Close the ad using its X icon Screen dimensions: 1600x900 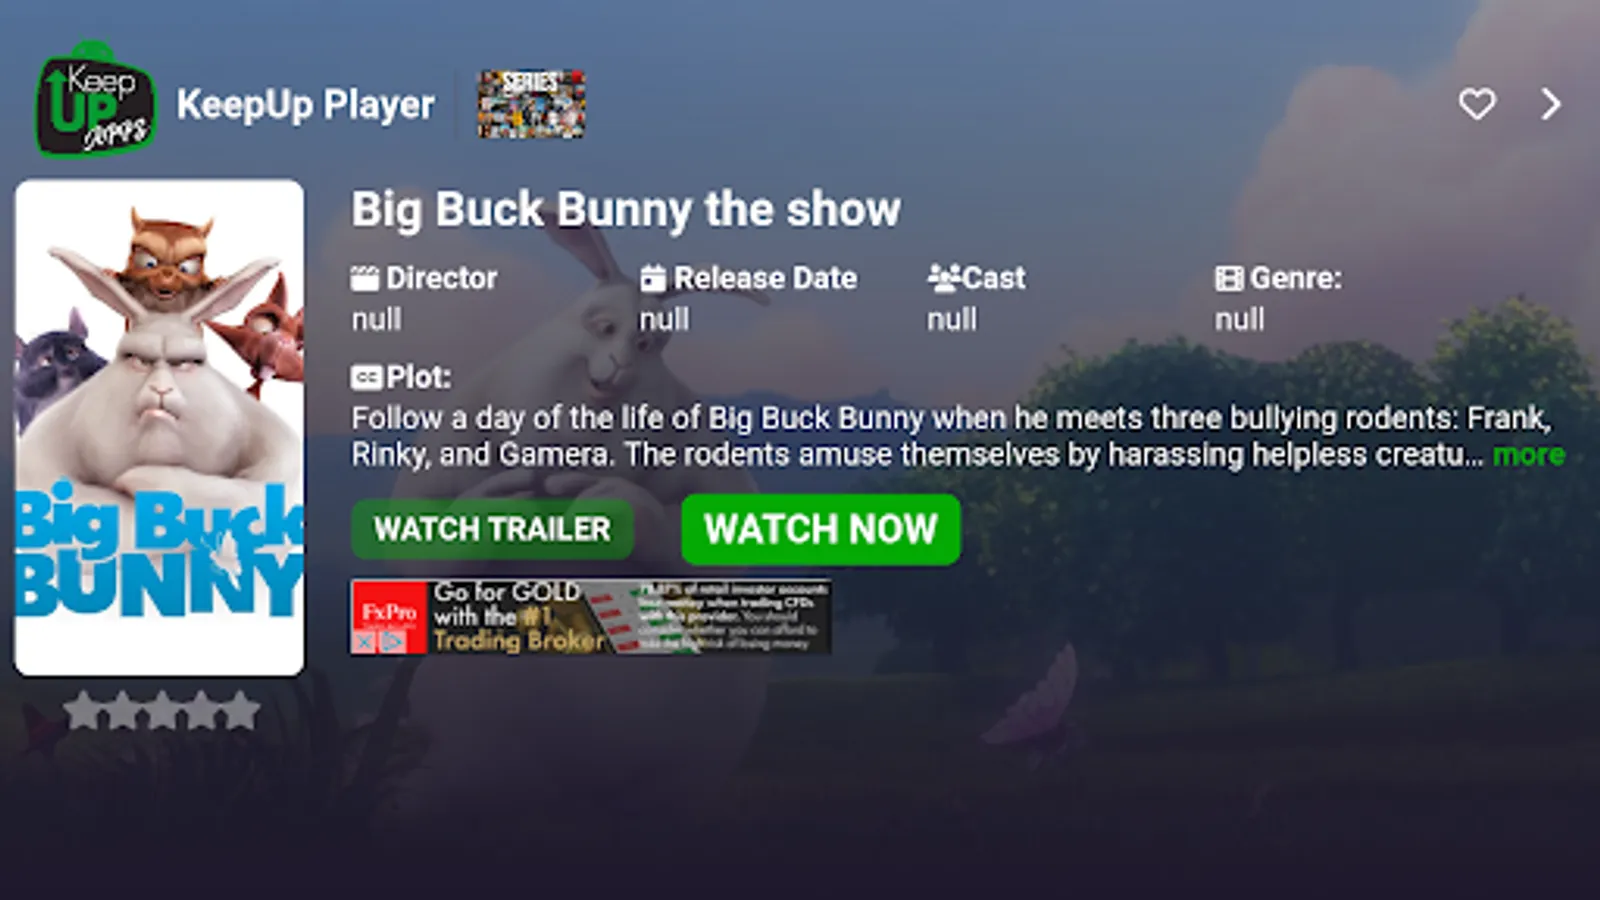pos(364,642)
